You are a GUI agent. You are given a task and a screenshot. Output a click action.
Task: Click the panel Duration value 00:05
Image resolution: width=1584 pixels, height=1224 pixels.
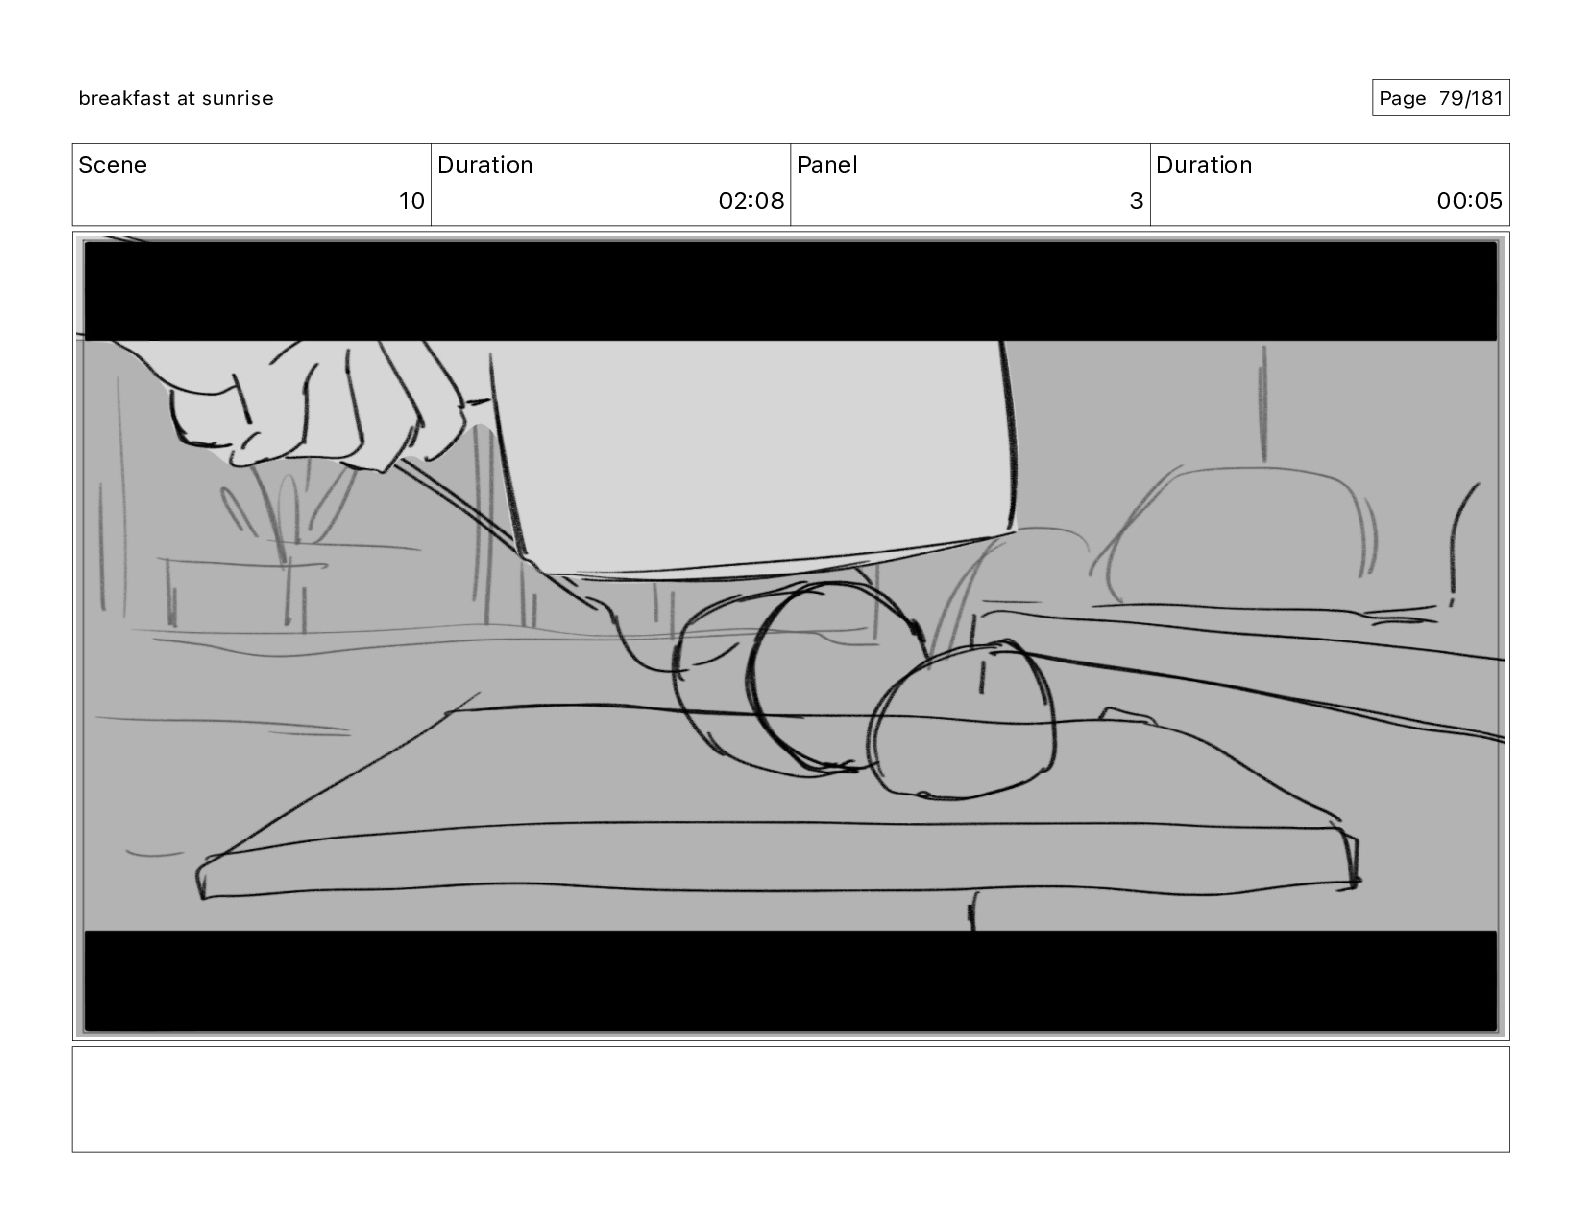(1469, 201)
